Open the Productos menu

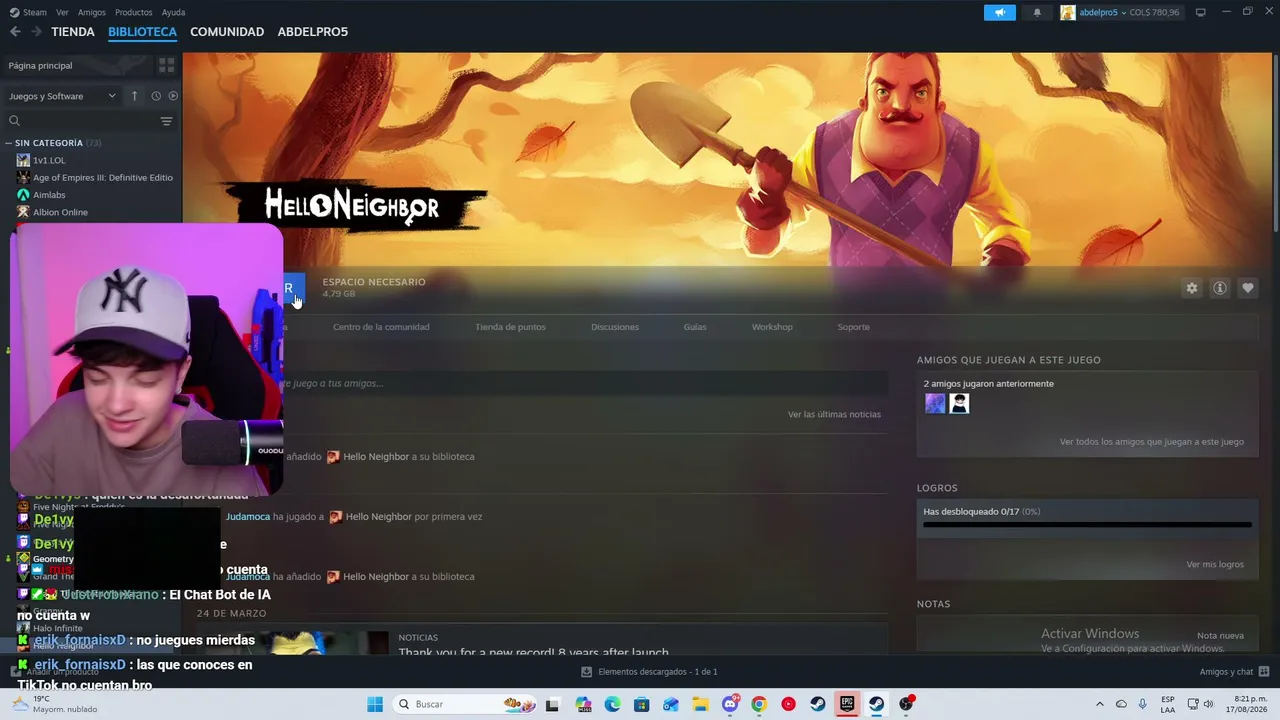(134, 12)
